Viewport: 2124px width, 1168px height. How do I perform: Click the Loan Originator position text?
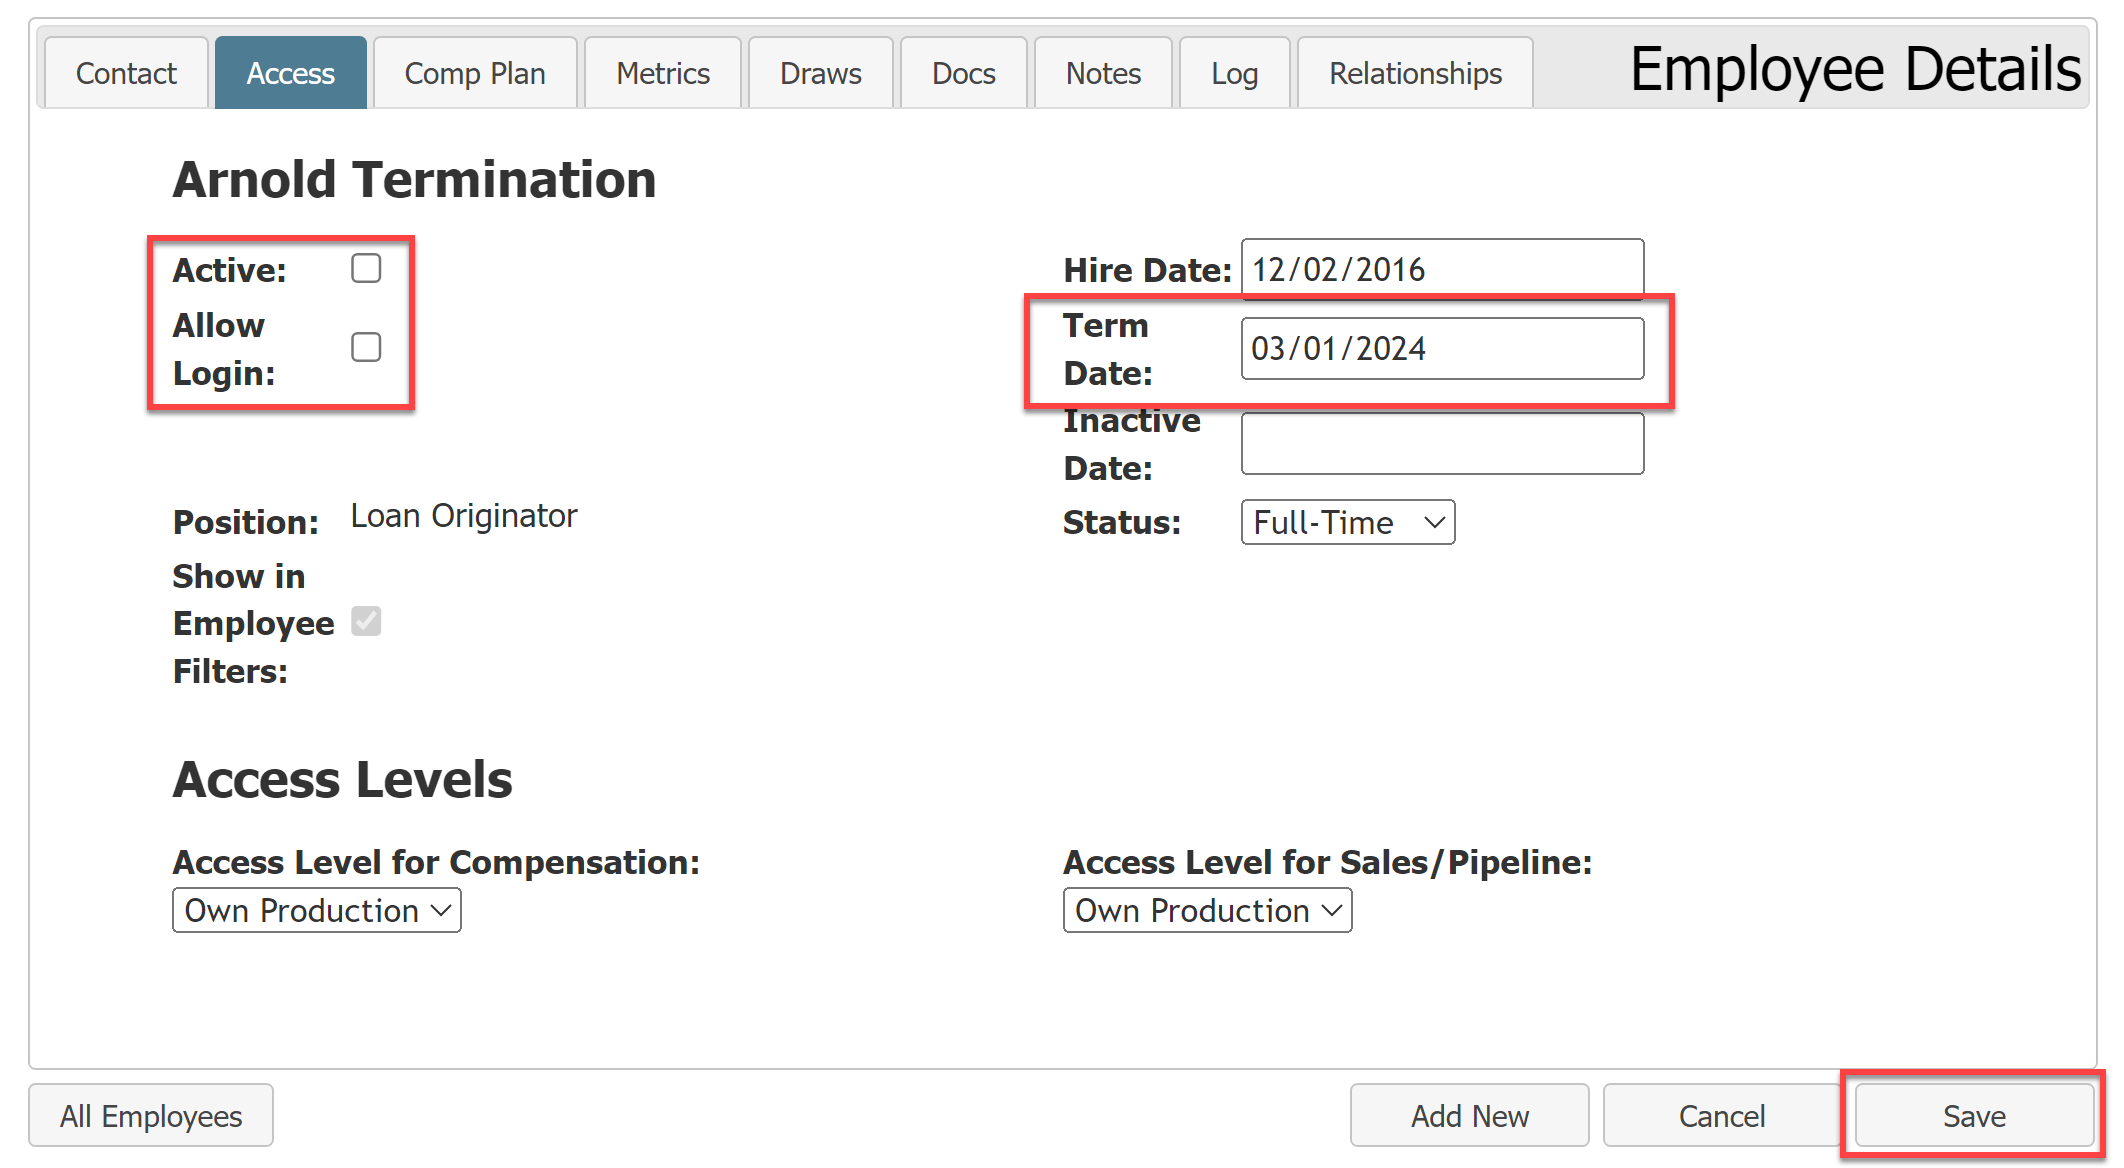coord(464,516)
